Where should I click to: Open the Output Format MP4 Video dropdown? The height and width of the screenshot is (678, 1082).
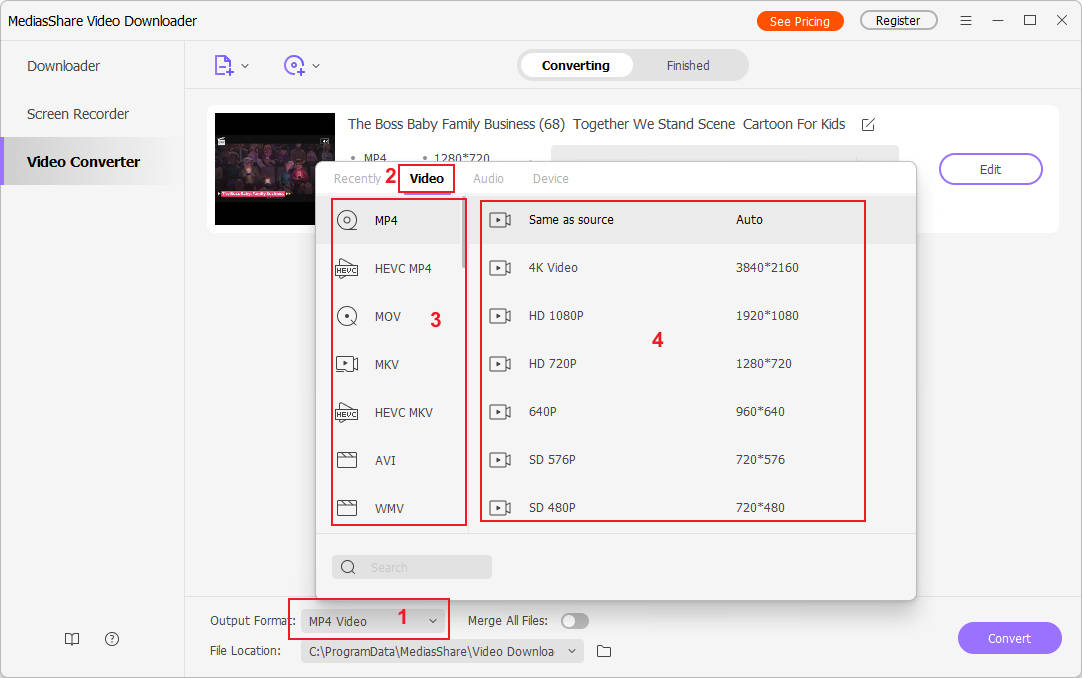(373, 621)
